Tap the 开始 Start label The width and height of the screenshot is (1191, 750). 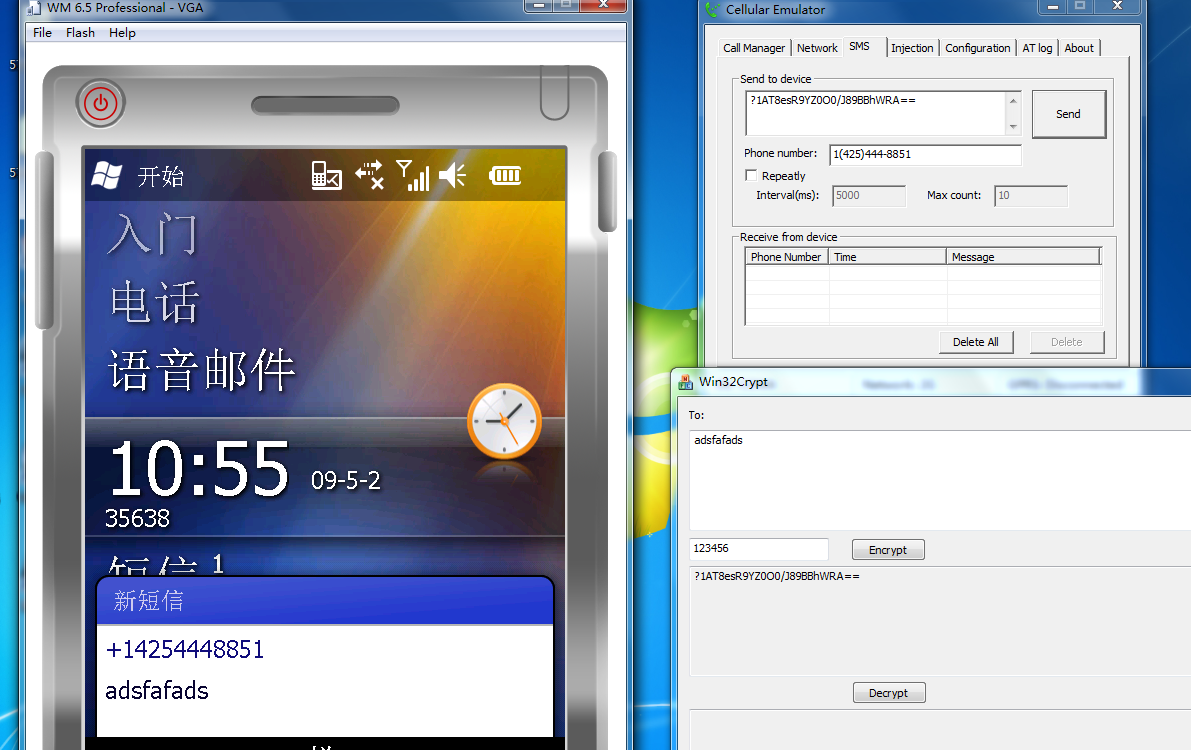tap(160, 176)
